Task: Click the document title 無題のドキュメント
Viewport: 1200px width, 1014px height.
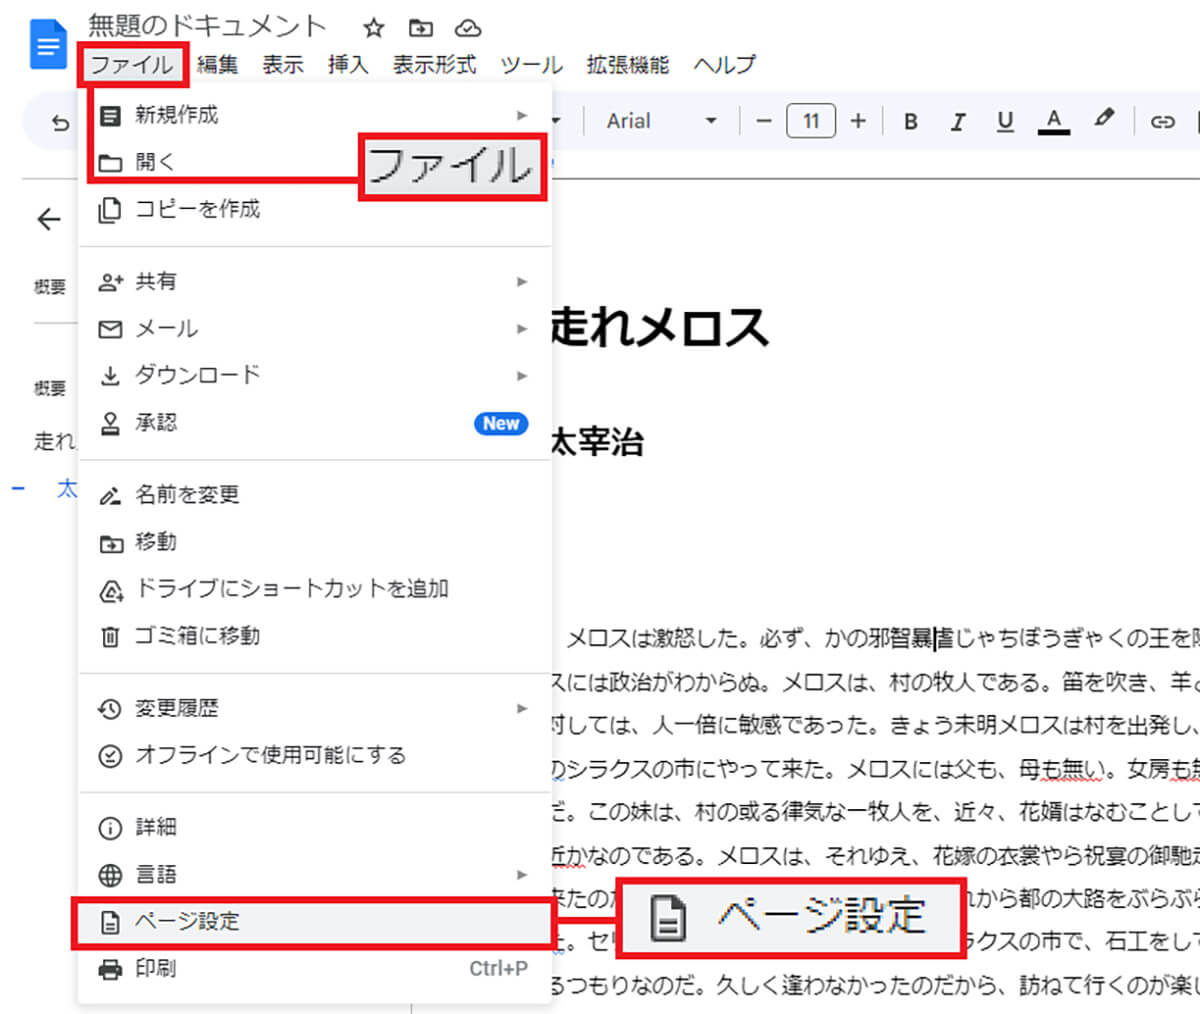Action: click(207, 26)
